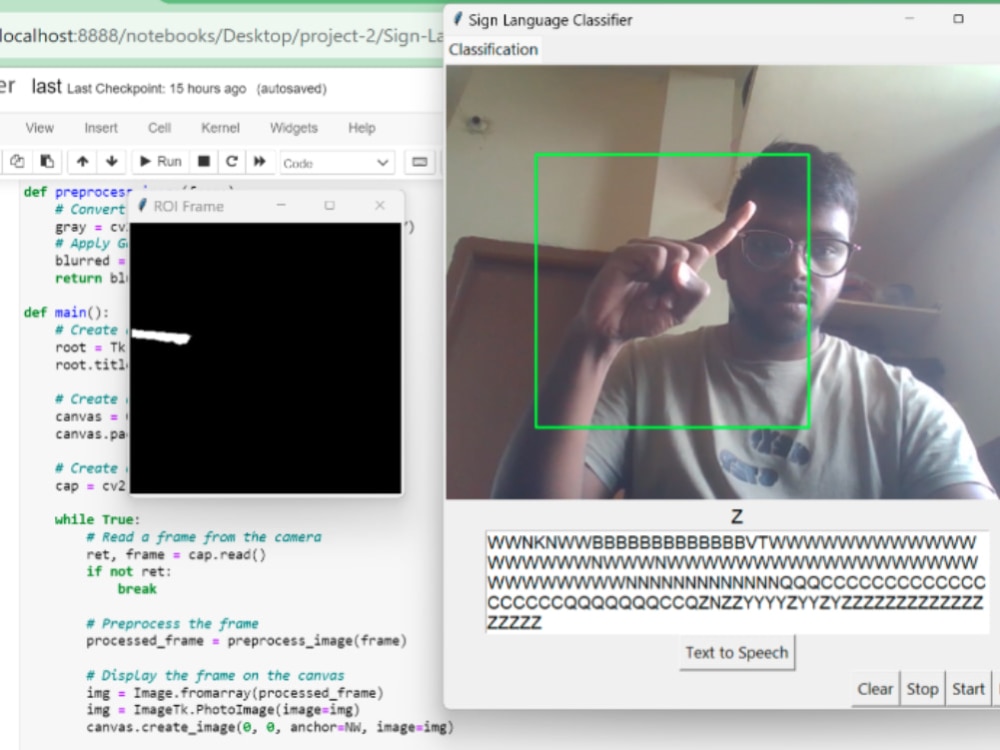The width and height of the screenshot is (1000, 750).
Task: Click the 'ret, frame = cap.read()' code line
Action: 176,554
